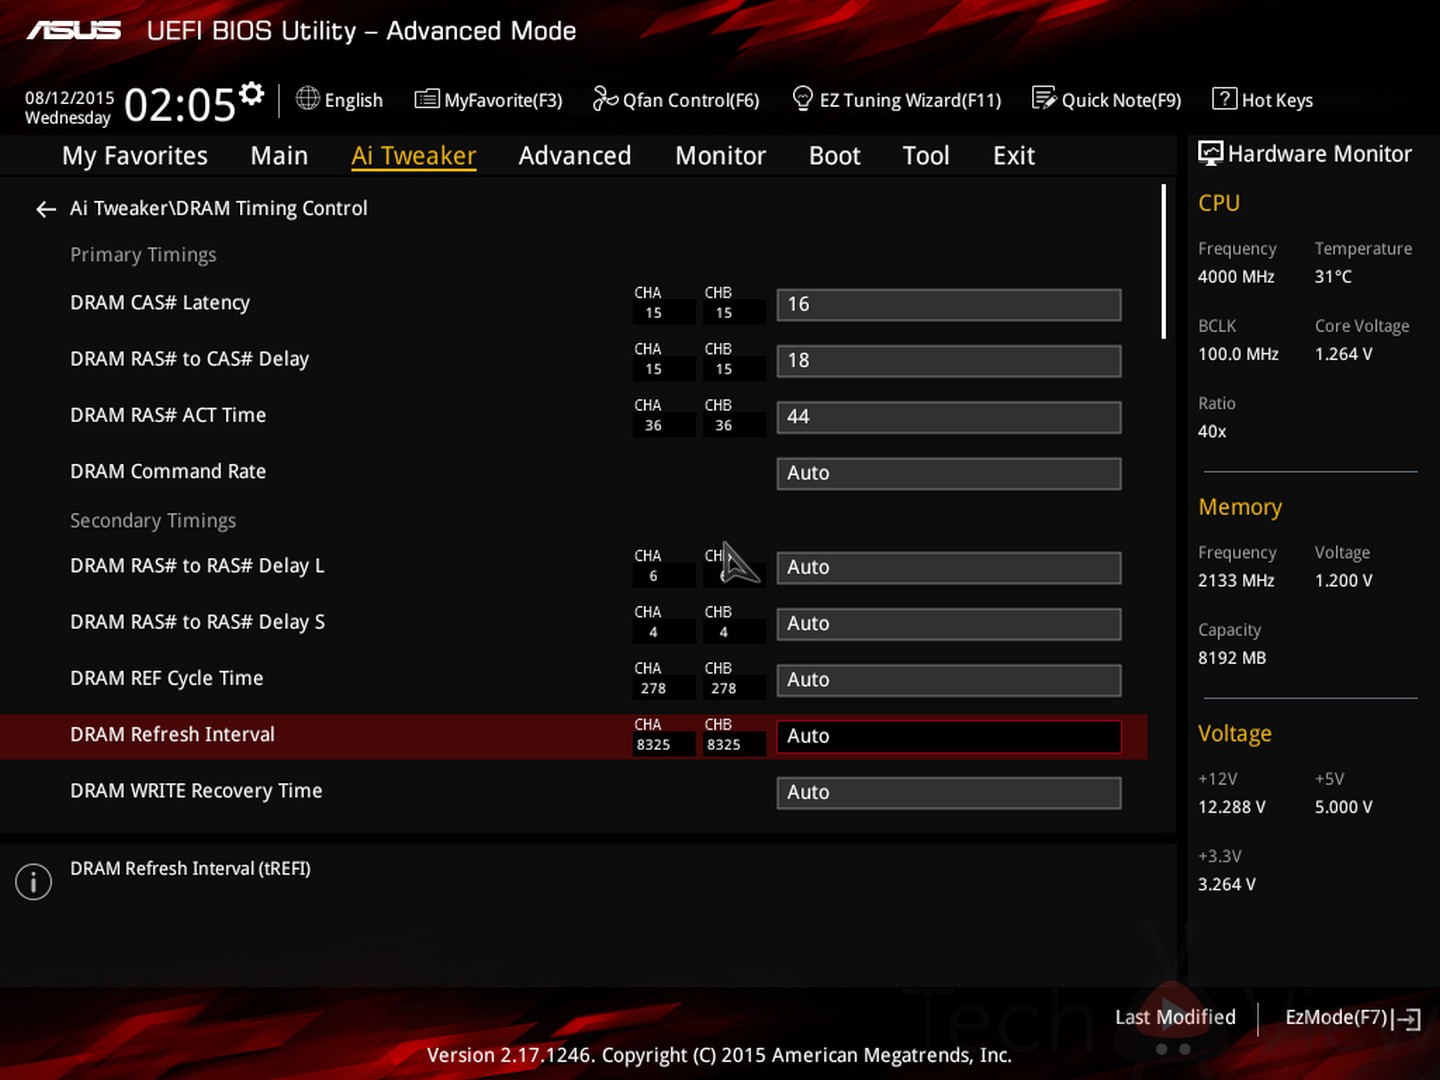1440x1080 pixels.
Task: Open the My Favorites tab
Action: 135,156
